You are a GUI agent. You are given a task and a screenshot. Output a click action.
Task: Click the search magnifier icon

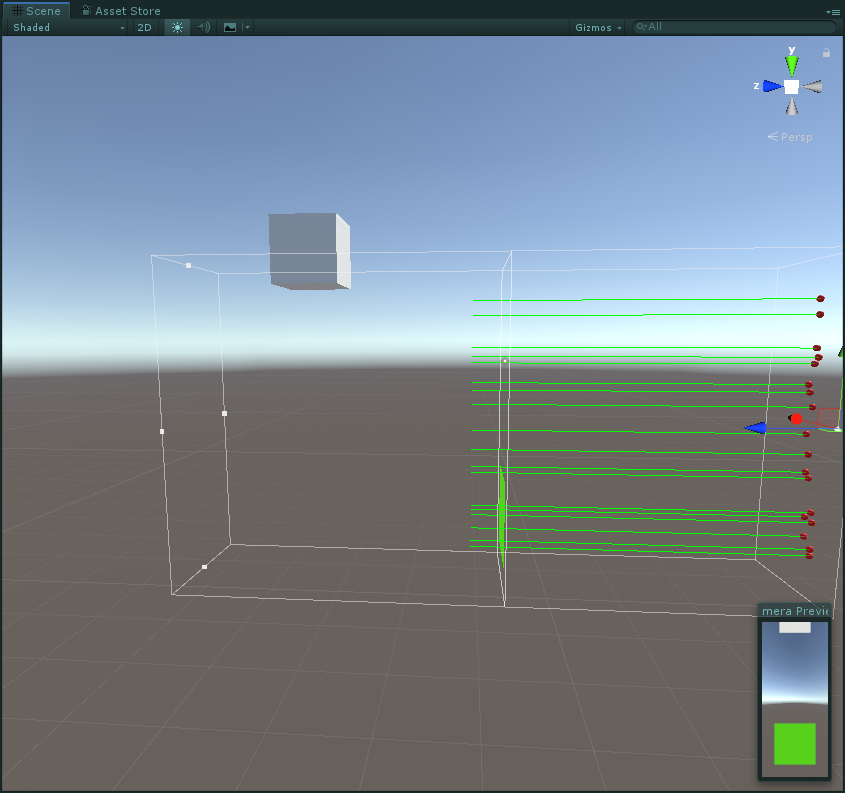point(641,26)
